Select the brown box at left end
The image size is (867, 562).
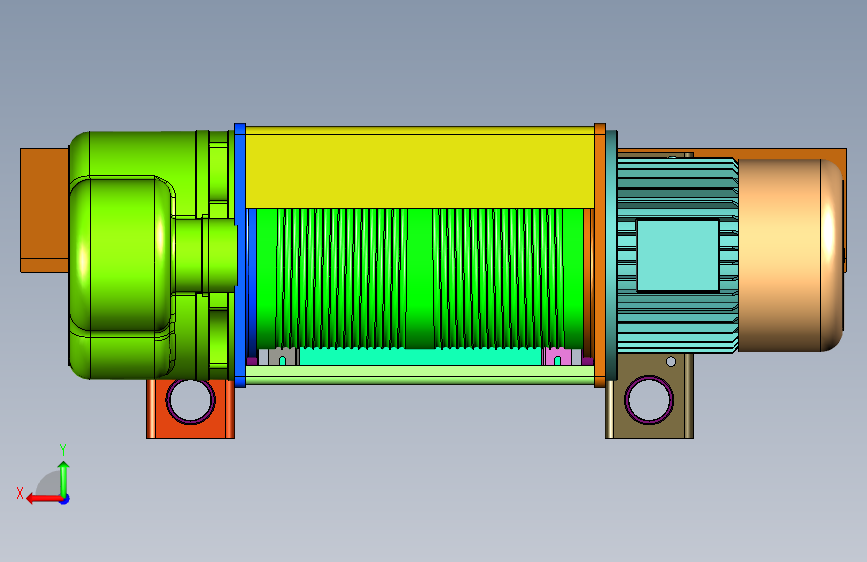tap(44, 210)
